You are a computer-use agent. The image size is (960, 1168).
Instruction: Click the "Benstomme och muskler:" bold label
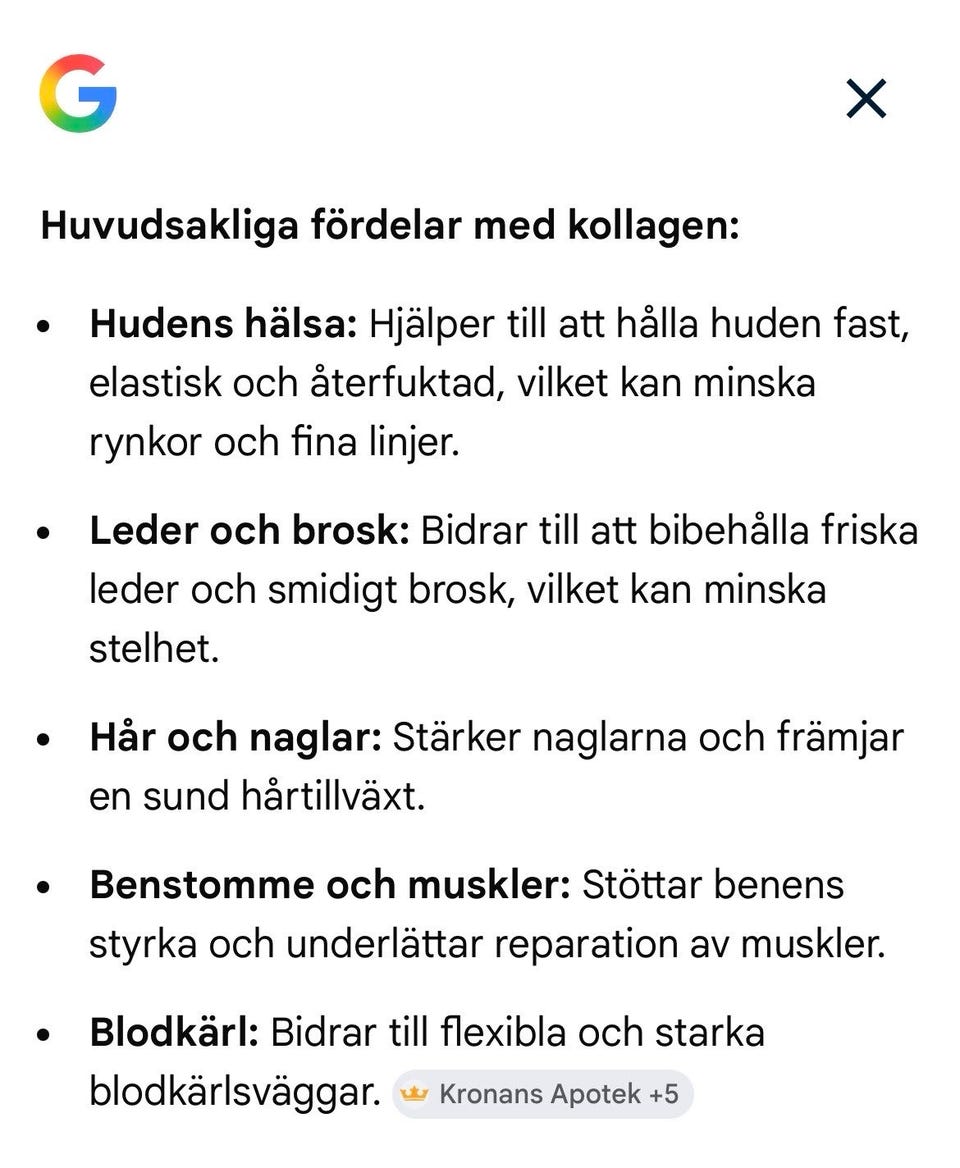(330, 885)
